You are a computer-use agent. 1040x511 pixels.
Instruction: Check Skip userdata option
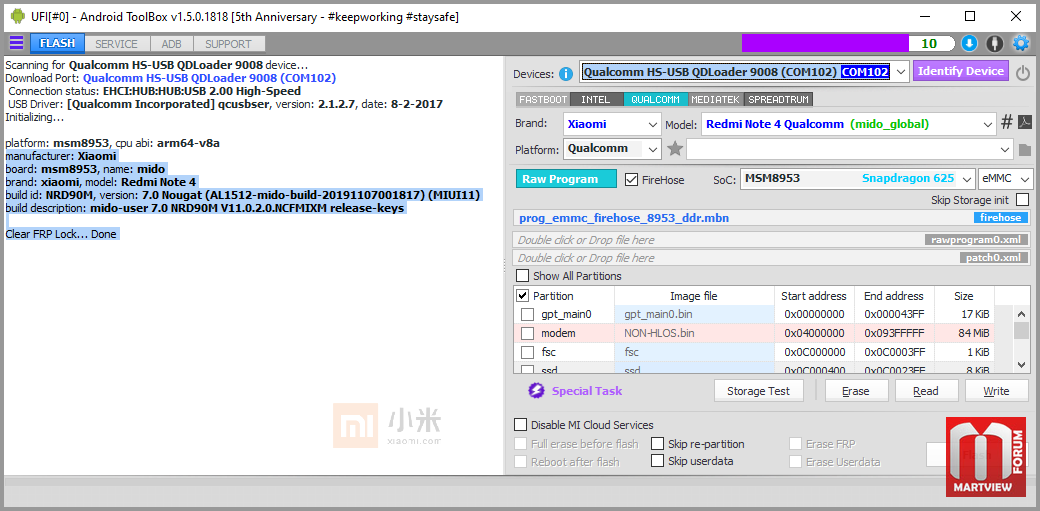click(657, 461)
